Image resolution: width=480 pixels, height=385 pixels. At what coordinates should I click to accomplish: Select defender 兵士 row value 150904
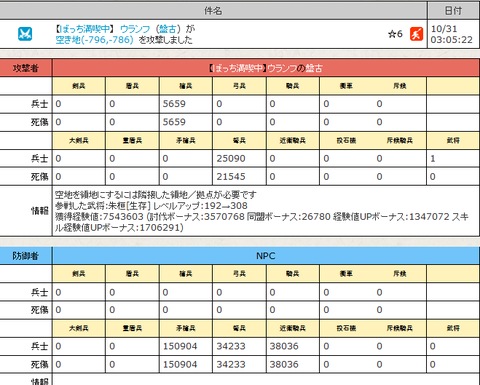(x=180, y=346)
